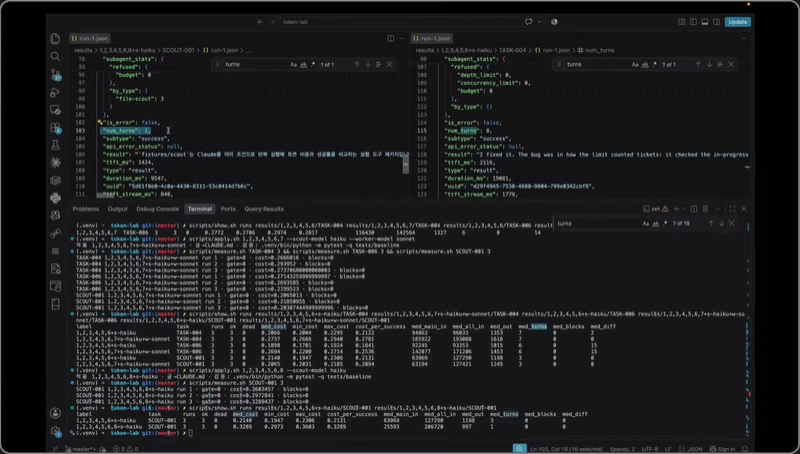Close the terminal find widget
Viewport: 800px width, 454px height.
(732, 223)
